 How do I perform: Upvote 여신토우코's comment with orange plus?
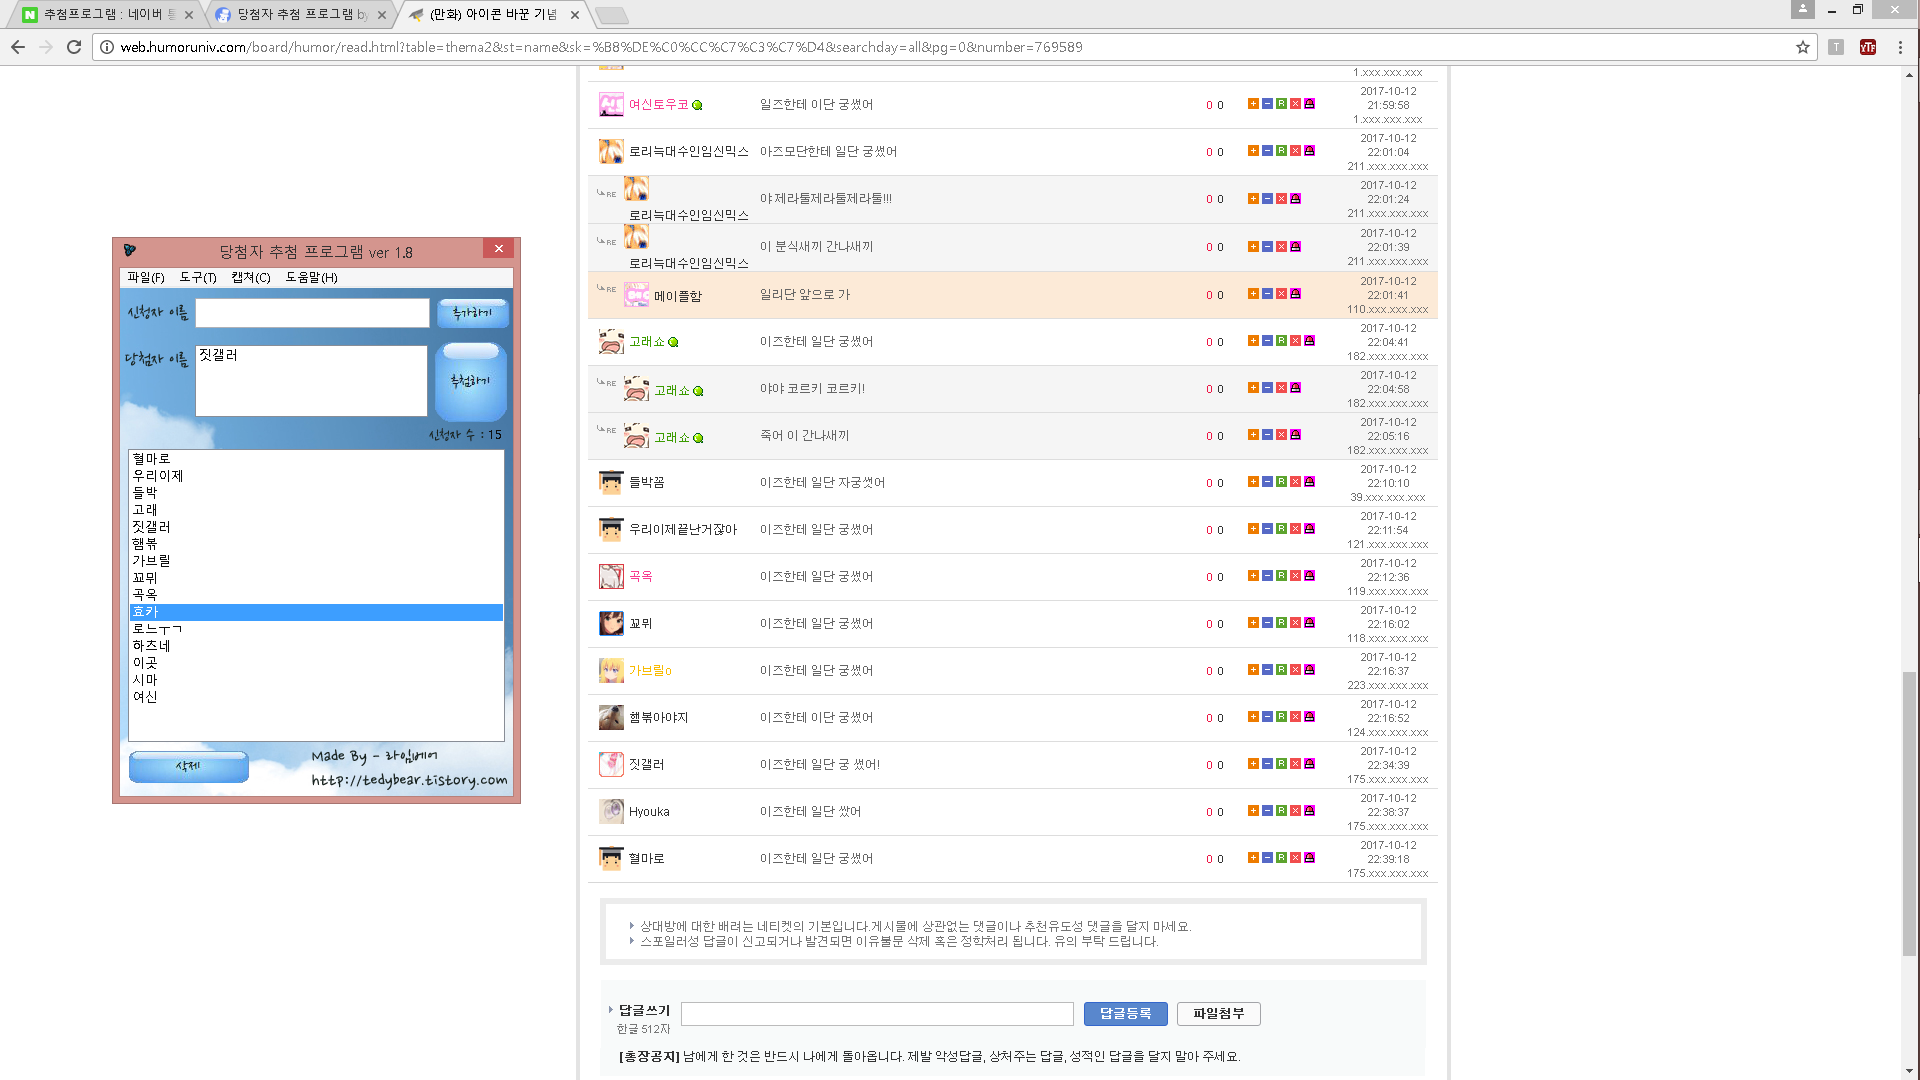[1253, 104]
